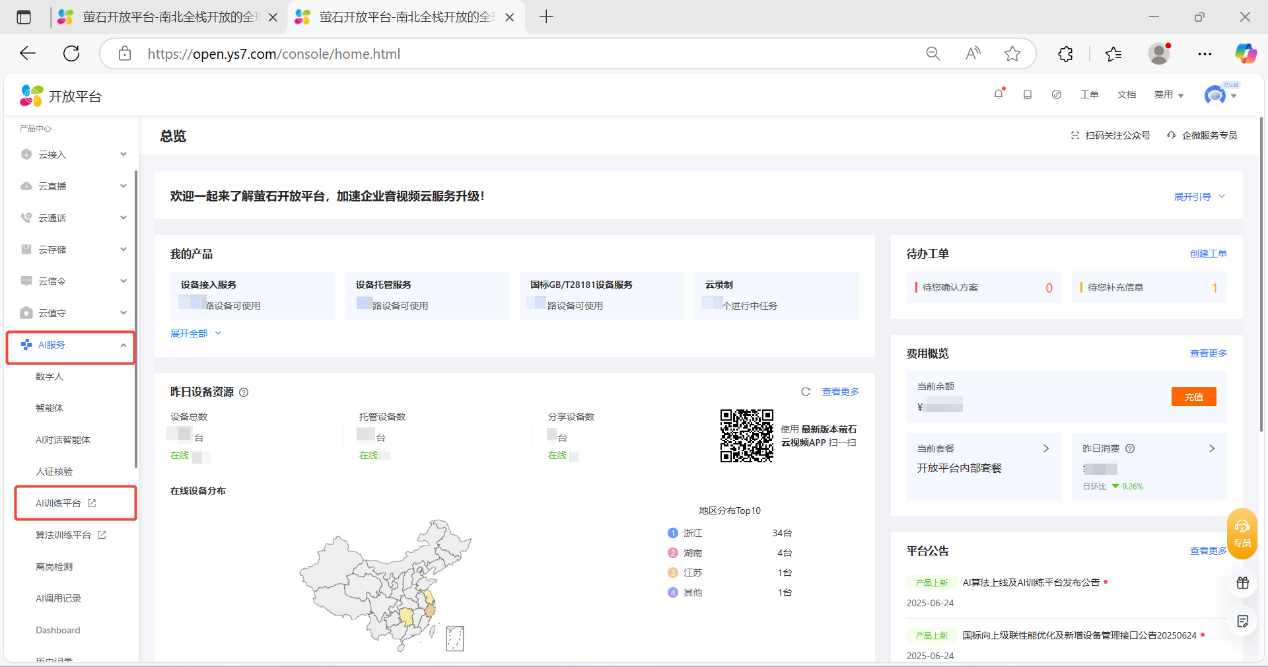
Task: Click the link-circle icon in header
Action: [1056, 95]
